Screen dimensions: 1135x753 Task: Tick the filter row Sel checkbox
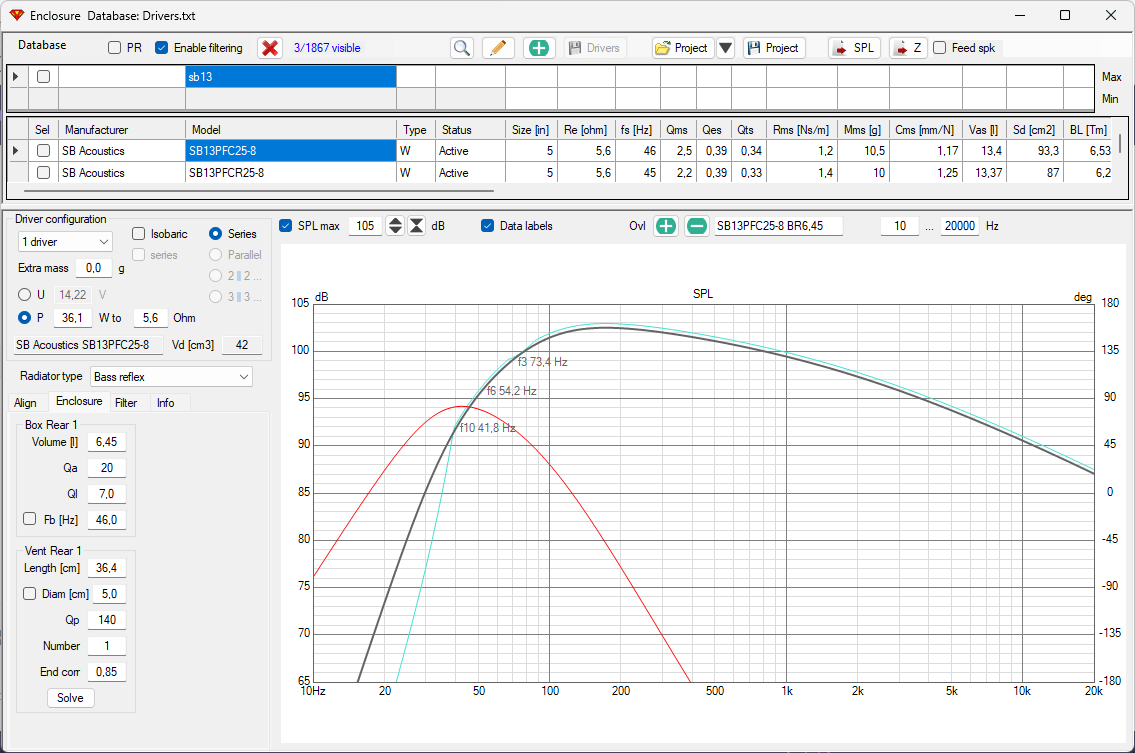tap(43, 77)
